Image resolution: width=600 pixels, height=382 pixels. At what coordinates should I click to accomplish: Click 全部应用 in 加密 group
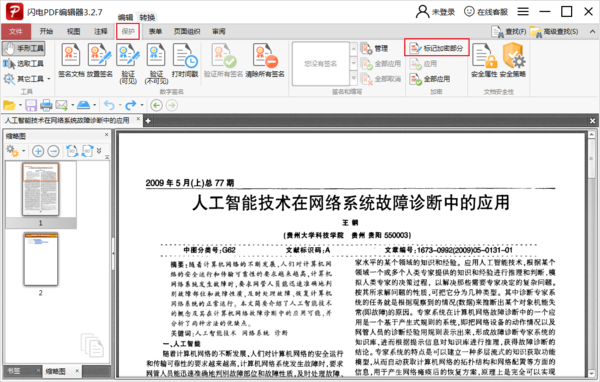[x=429, y=79]
